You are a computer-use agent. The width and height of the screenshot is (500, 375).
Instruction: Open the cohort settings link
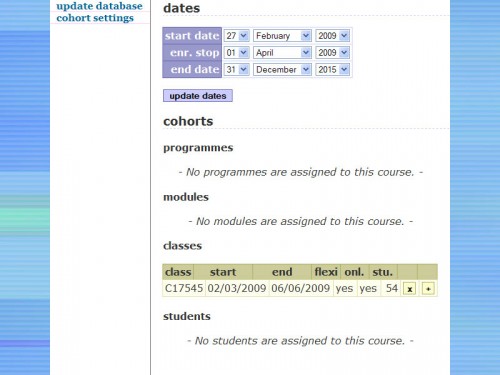coord(95,18)
